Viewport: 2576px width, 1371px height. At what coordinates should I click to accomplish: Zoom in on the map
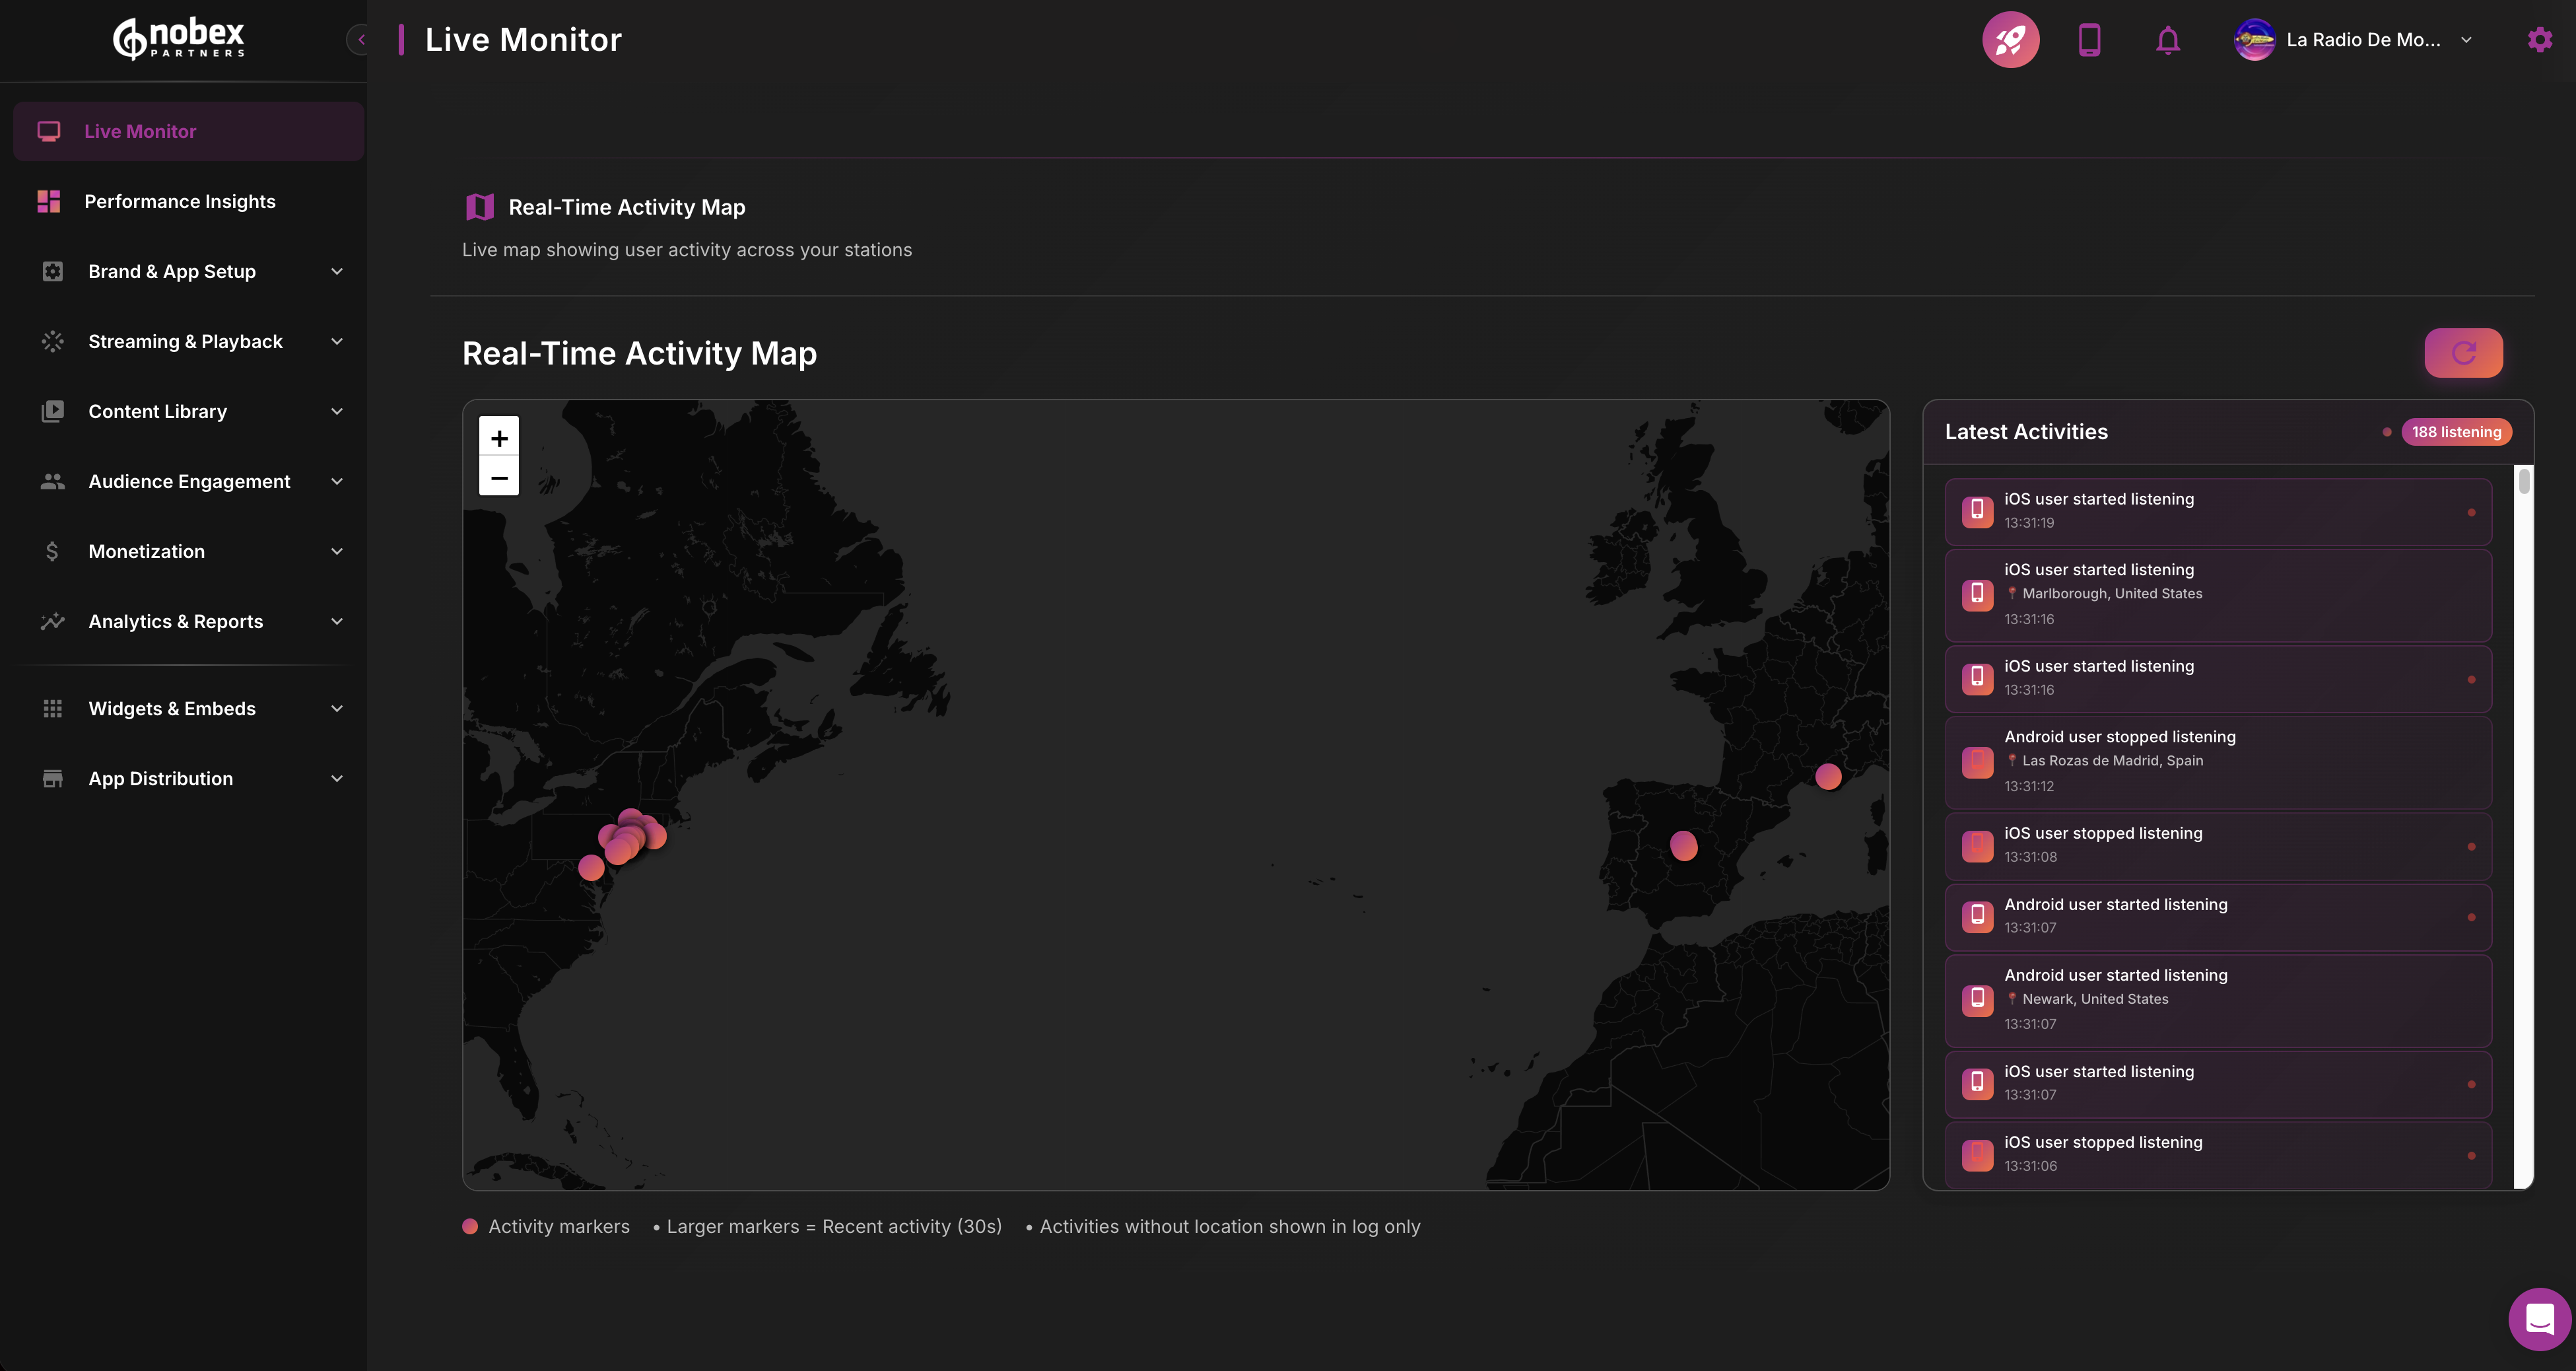(x=499, y=437)
